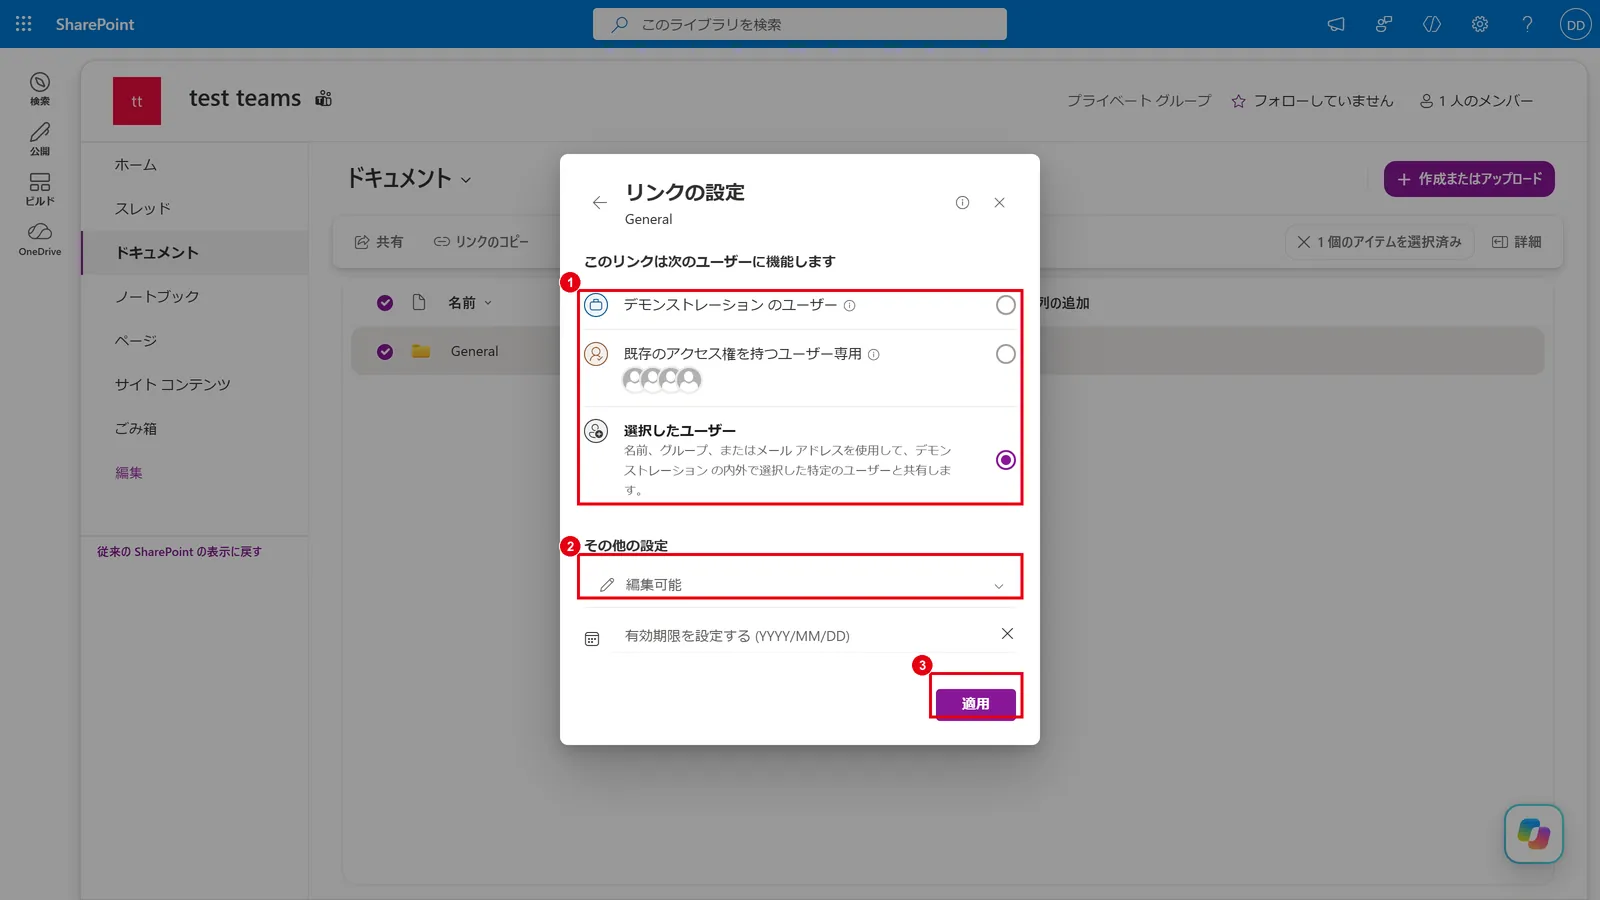The image size is (1600, 900).
Task: Click the SharePoint home link
Action: coord(95,24)
